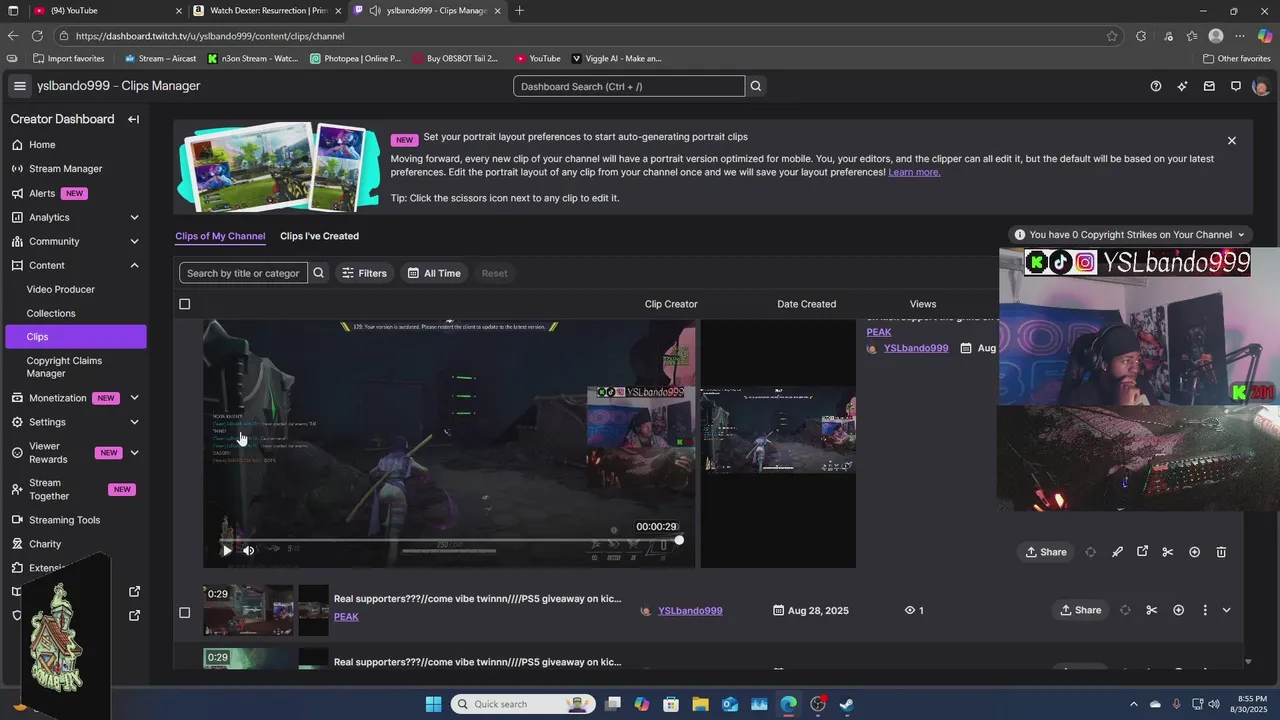Click the Filters button
The height and width of the screenshot is (720, 1280).
(364, 273)
